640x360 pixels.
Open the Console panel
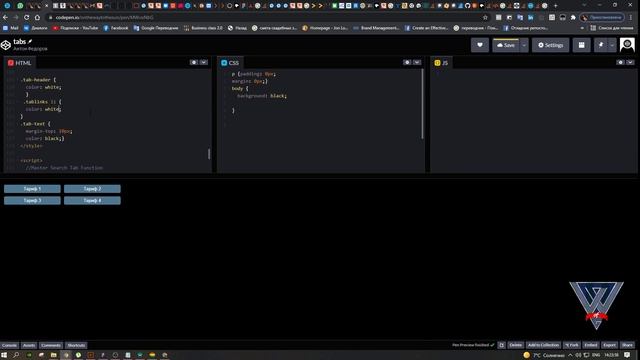[9, 345]
